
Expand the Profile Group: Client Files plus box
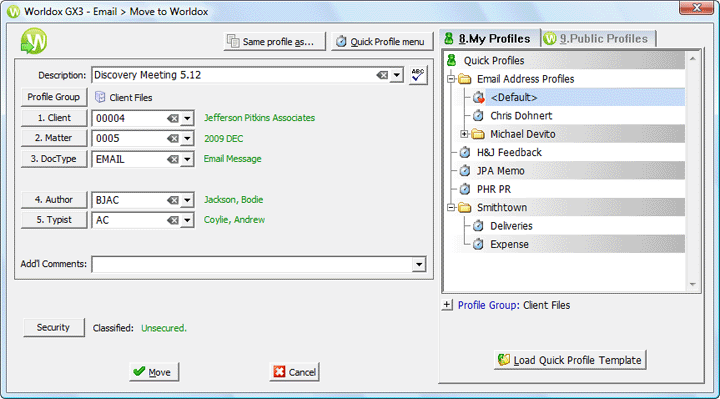[447, 304]
